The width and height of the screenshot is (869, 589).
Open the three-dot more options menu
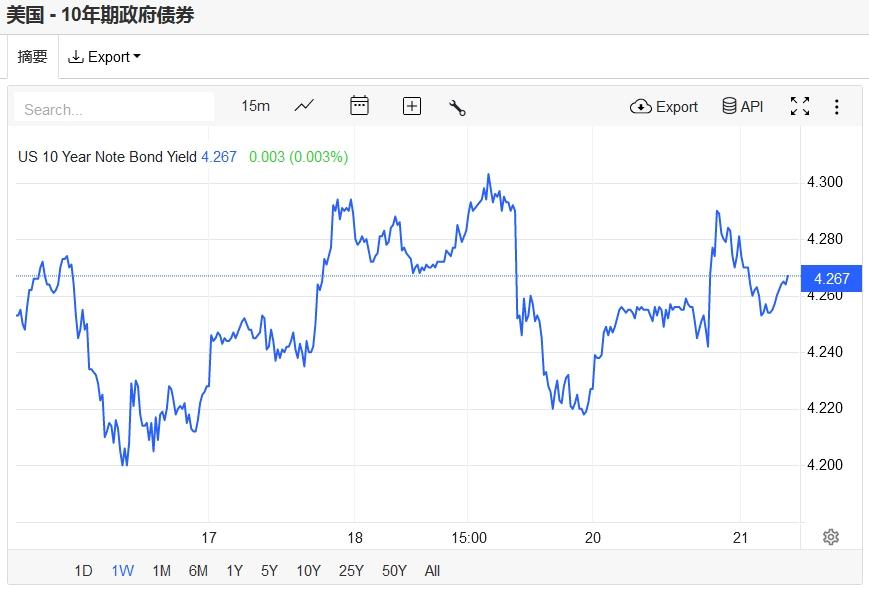click(x=837, y=106)
